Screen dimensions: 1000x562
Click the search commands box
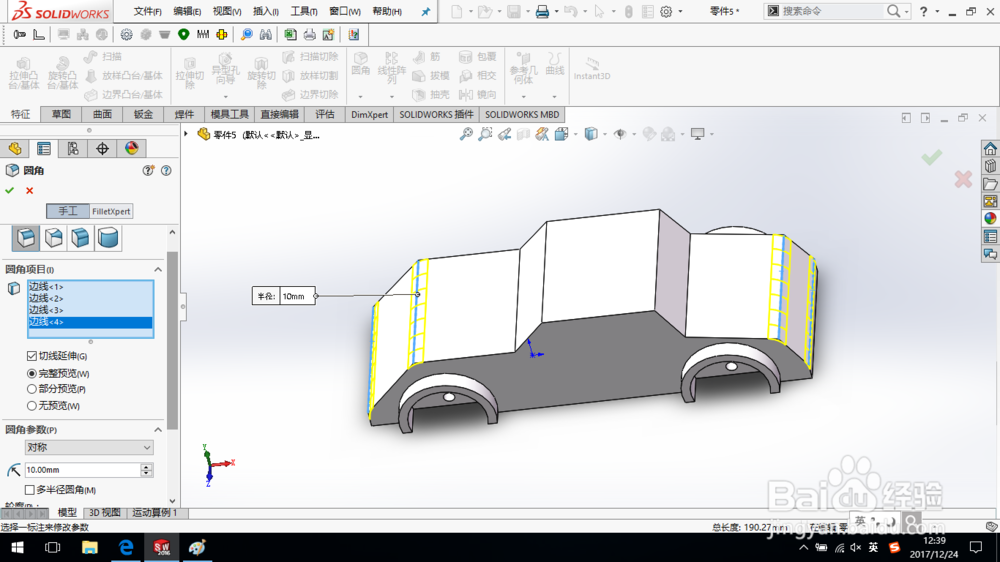[x=834, y=11]
